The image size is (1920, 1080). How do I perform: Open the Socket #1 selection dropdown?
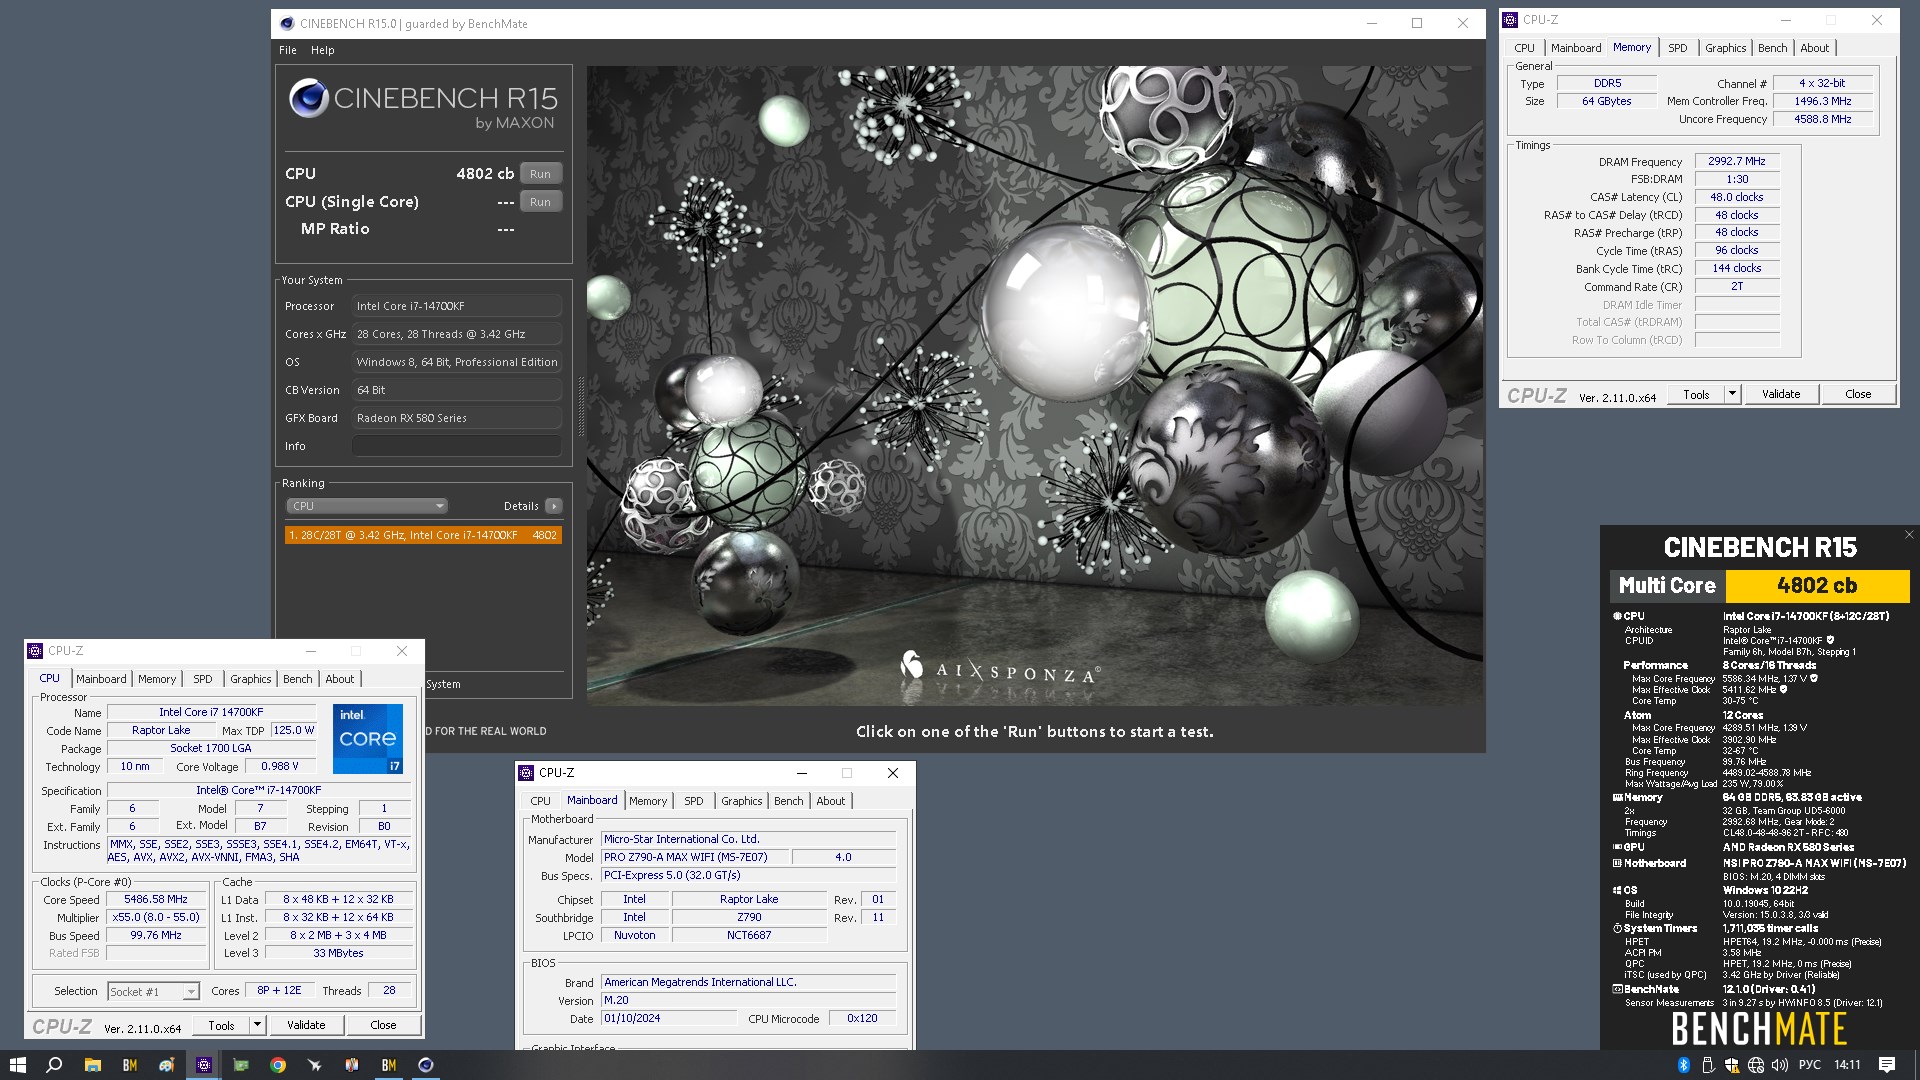click(x=153, y=991)
